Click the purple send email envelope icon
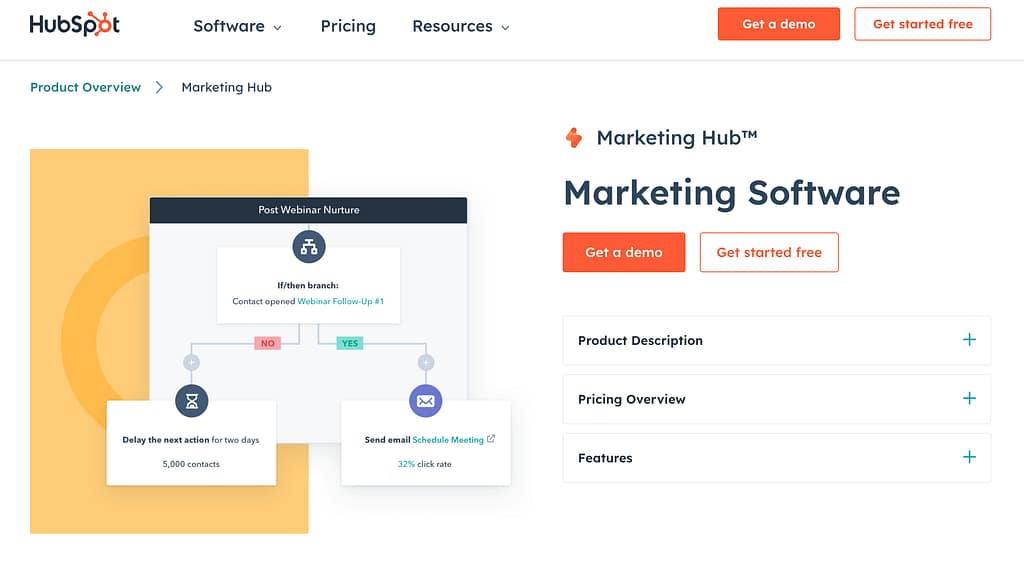1024x576 pixels. (x=425, y=401)
